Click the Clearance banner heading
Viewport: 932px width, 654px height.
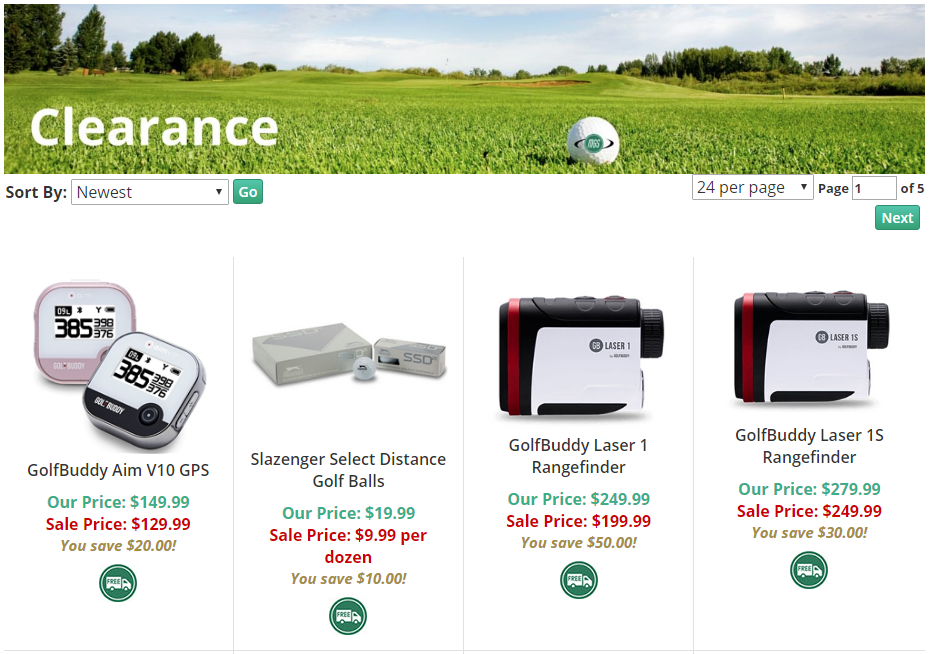tap(155, 127)
